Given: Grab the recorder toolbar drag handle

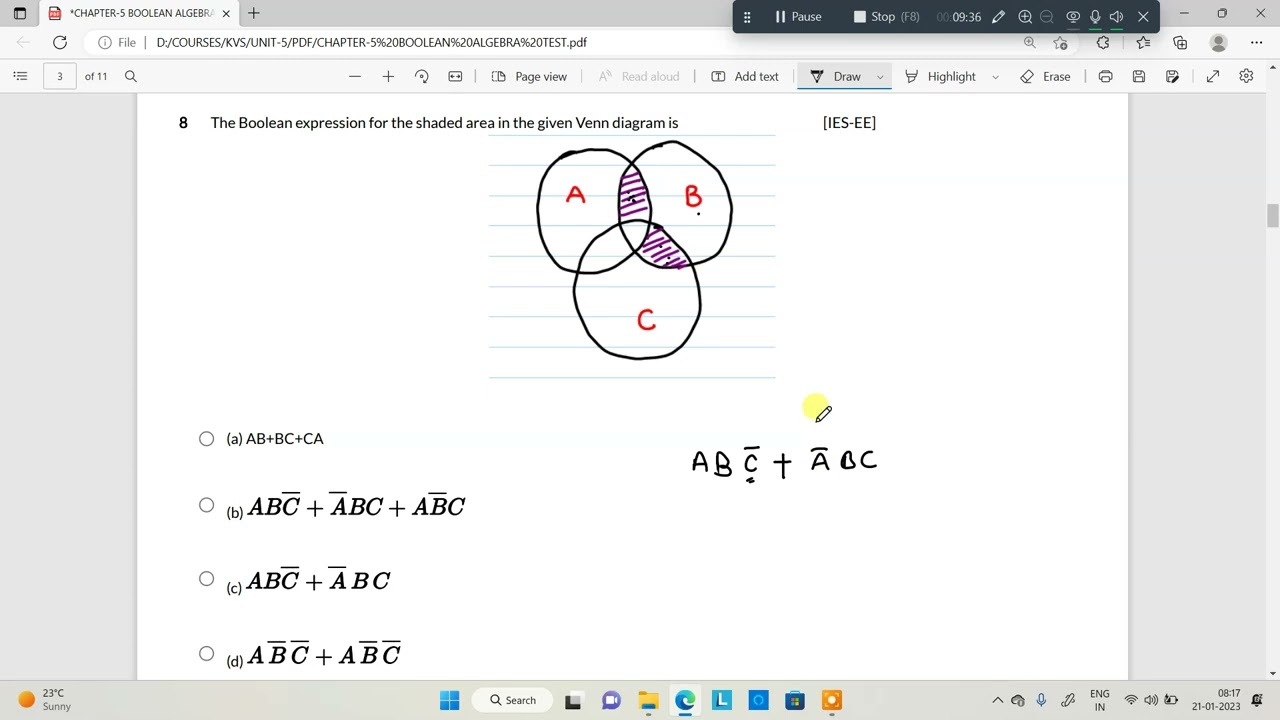Looking at the screenshot, I should click(x=748, y=16).
